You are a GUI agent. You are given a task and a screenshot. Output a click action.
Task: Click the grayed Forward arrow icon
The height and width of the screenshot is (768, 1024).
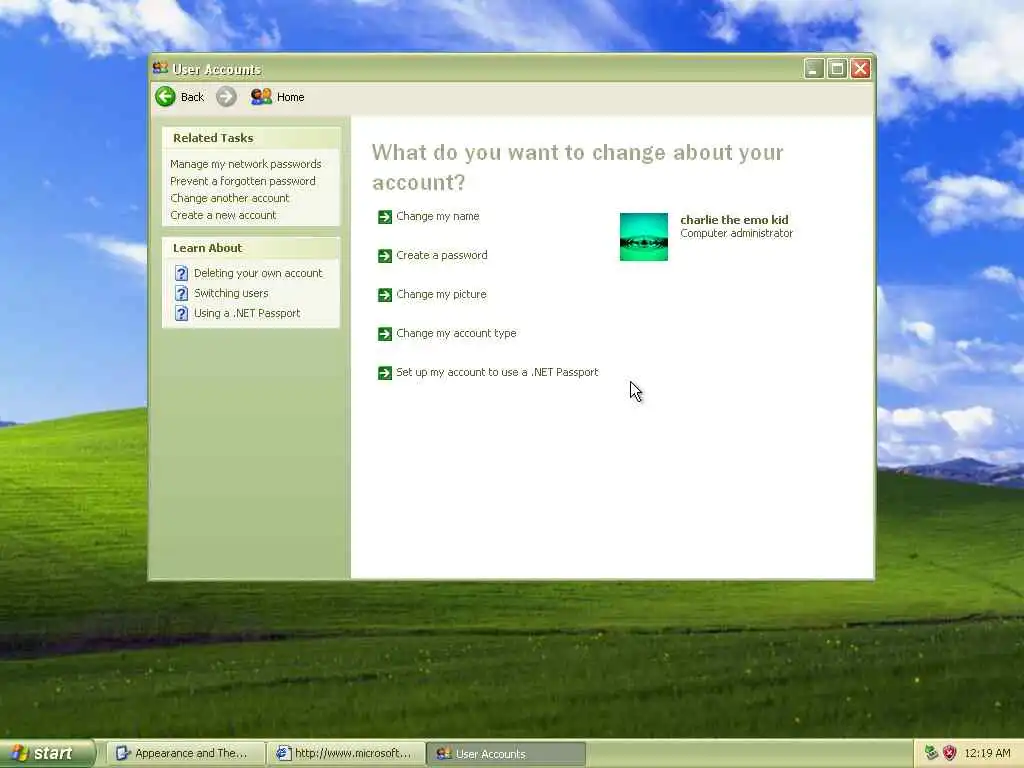[227, 97]
